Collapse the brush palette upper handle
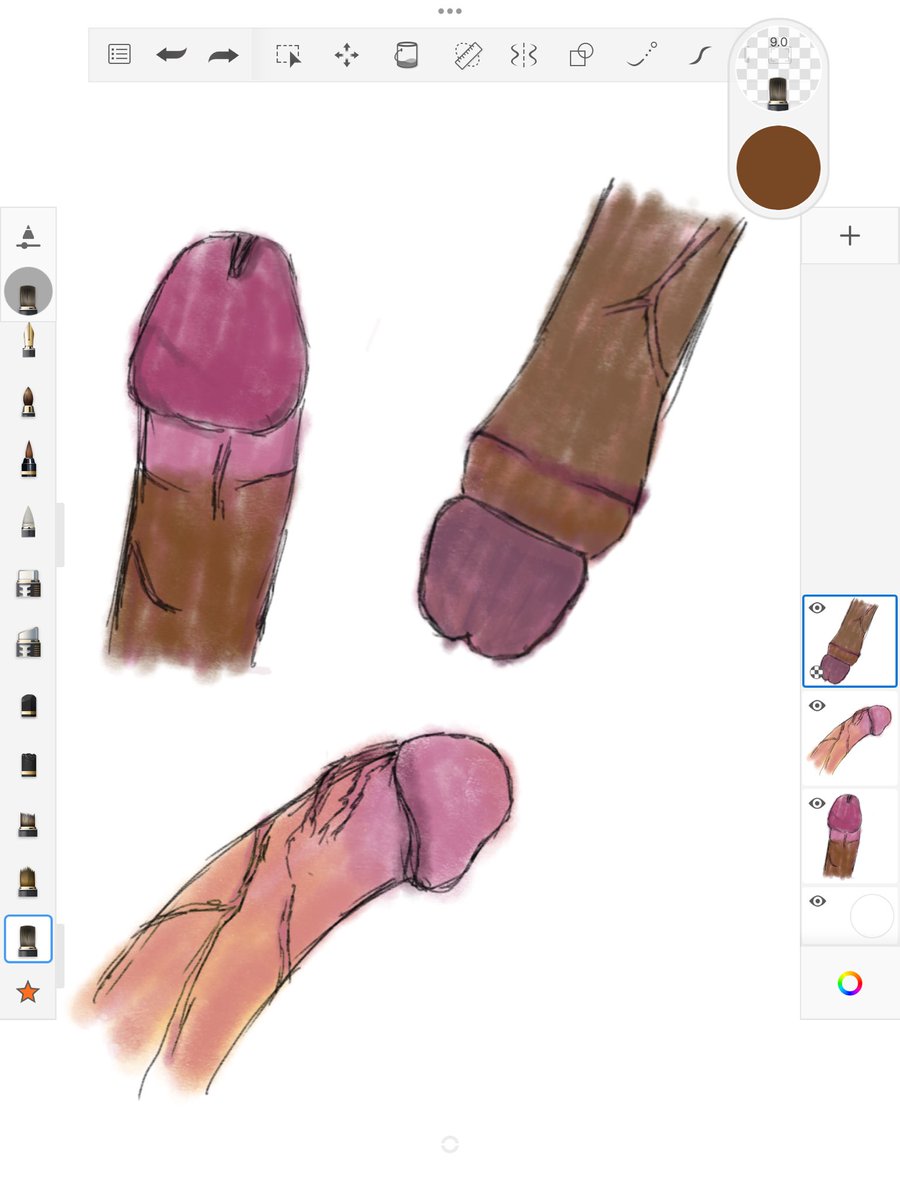 tap(60, 535)
